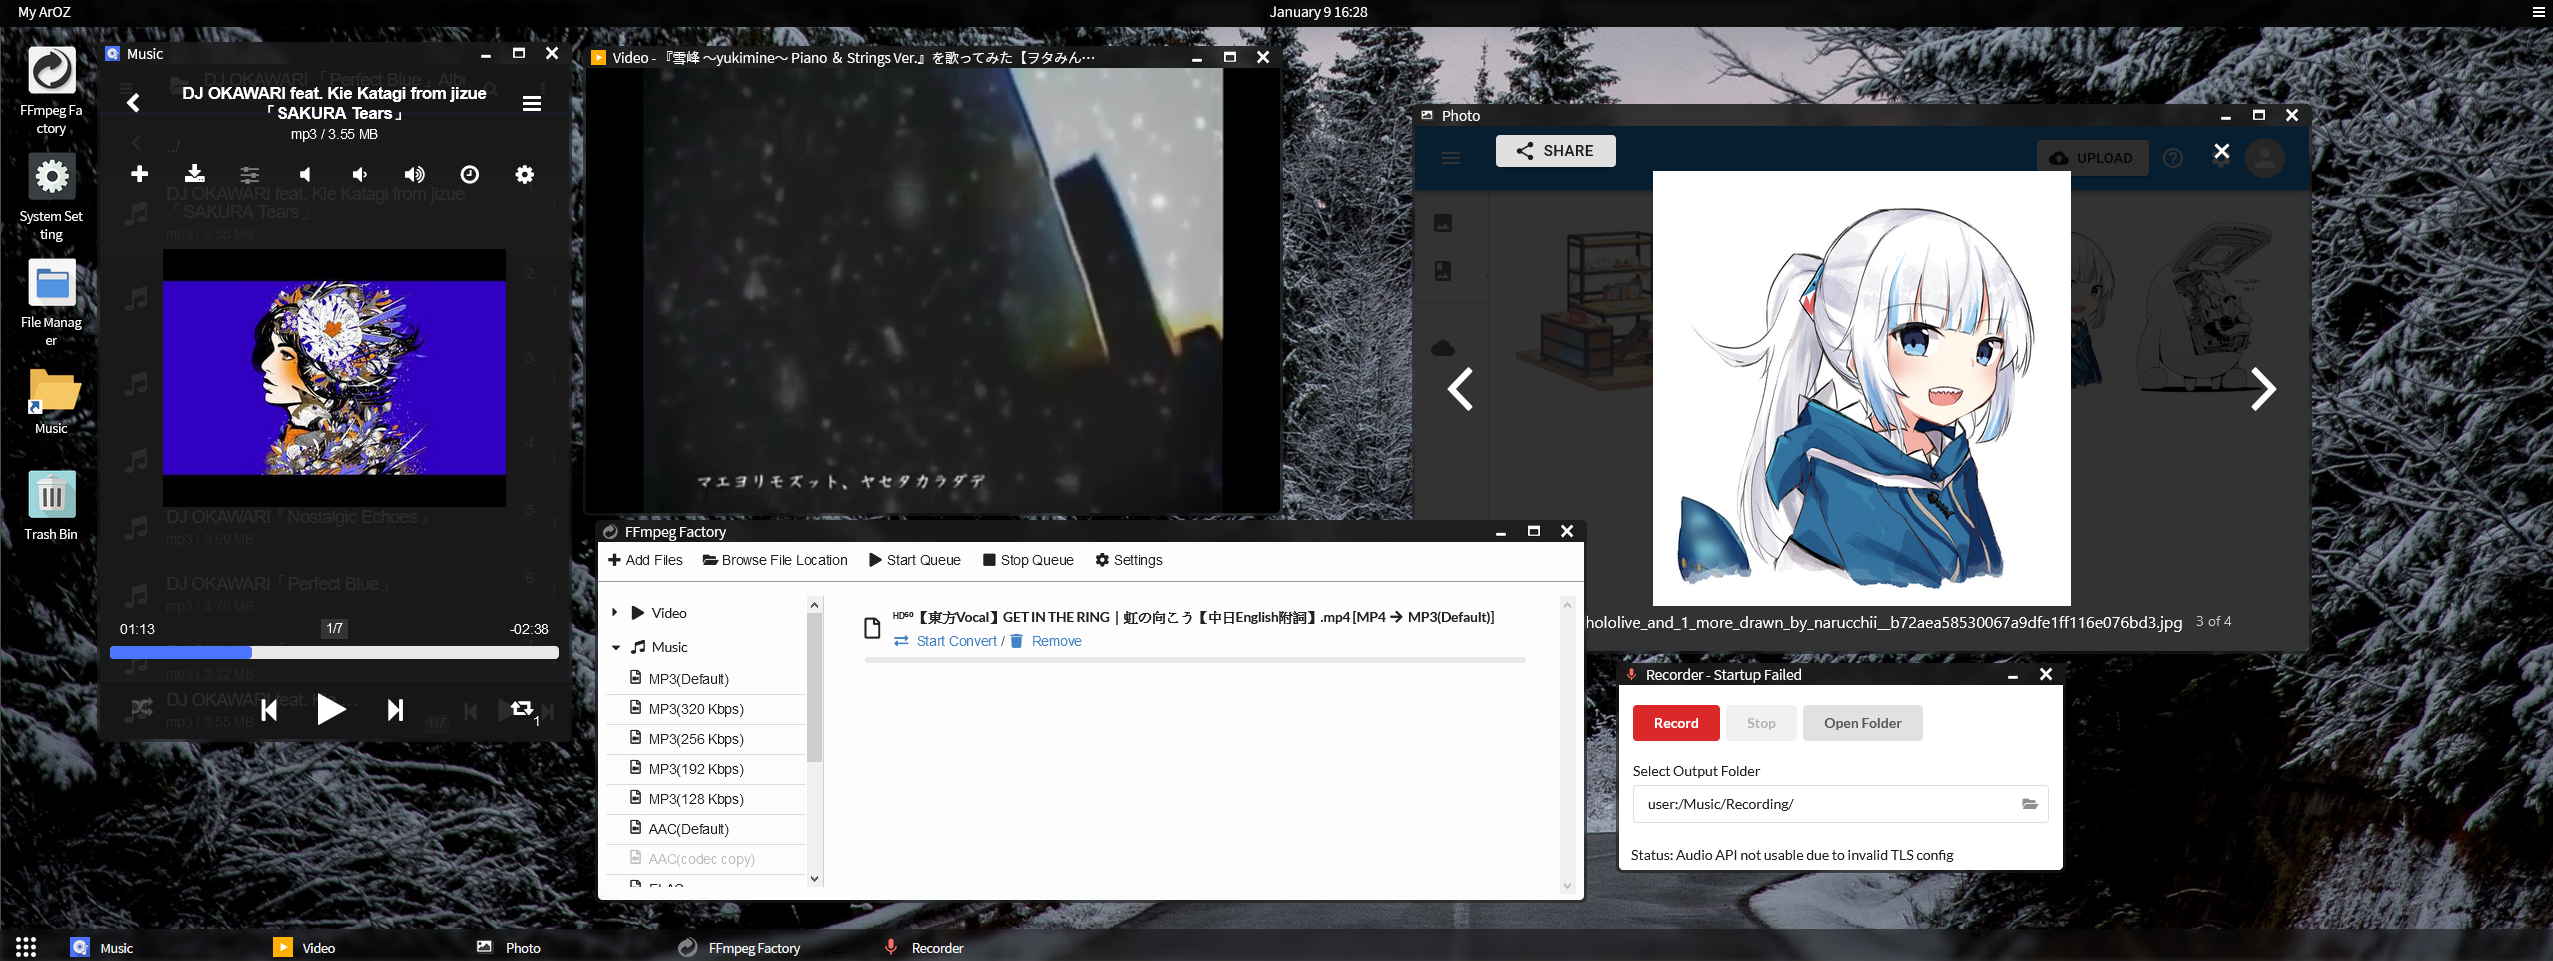2553x961 pixels.
Task: Toggle repeat-one mode in Music player
Action: pyautogui.click(x=522, y=709)
